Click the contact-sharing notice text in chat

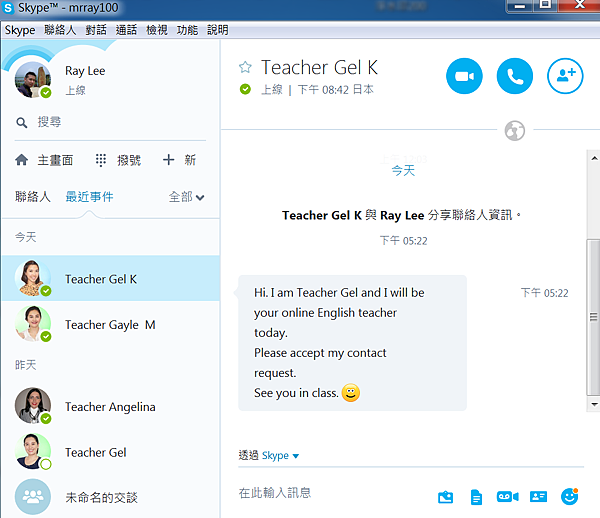click(401, 215)
